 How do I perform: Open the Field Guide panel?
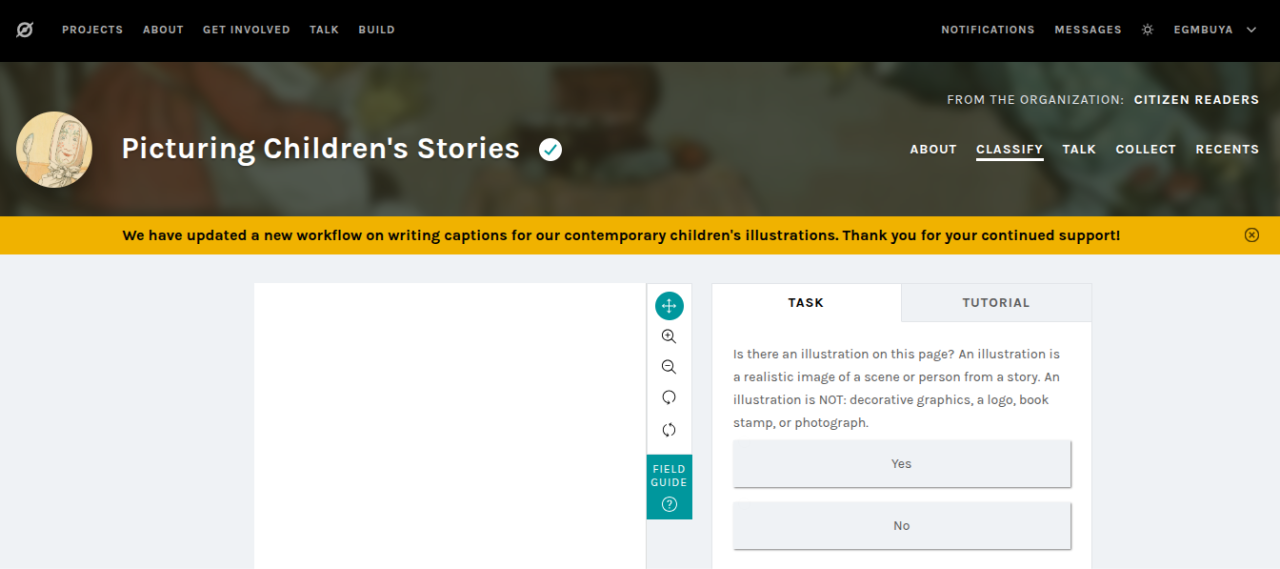pyautogui.click(x=669, y=486)
